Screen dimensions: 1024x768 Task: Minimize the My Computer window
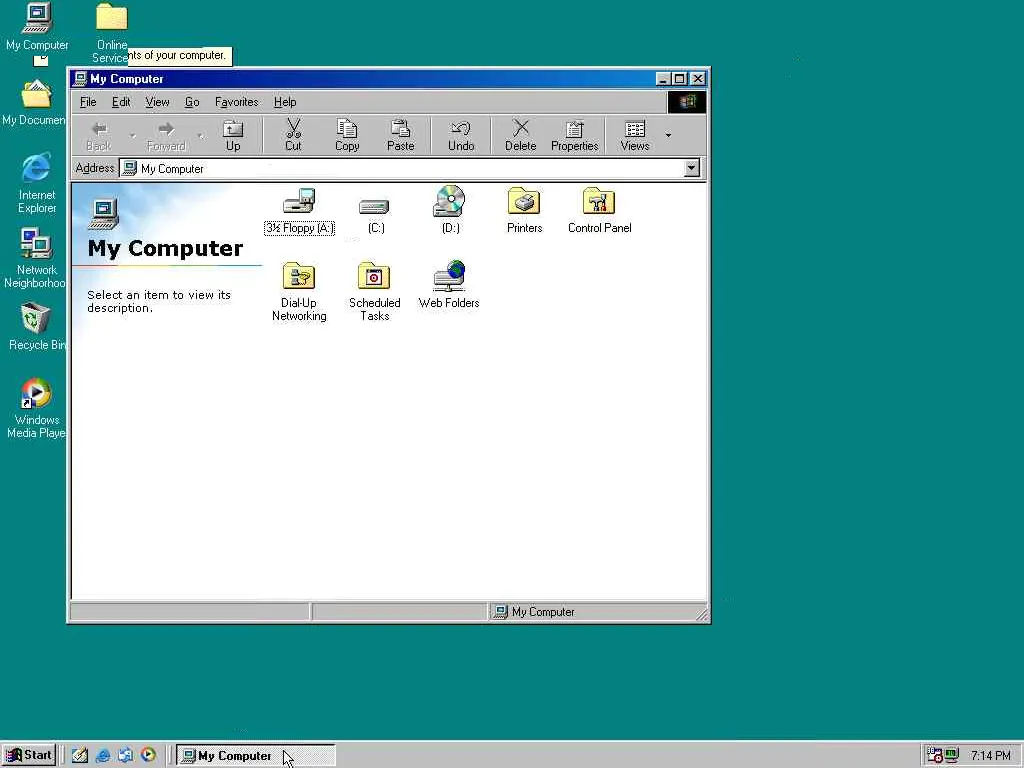663,79
